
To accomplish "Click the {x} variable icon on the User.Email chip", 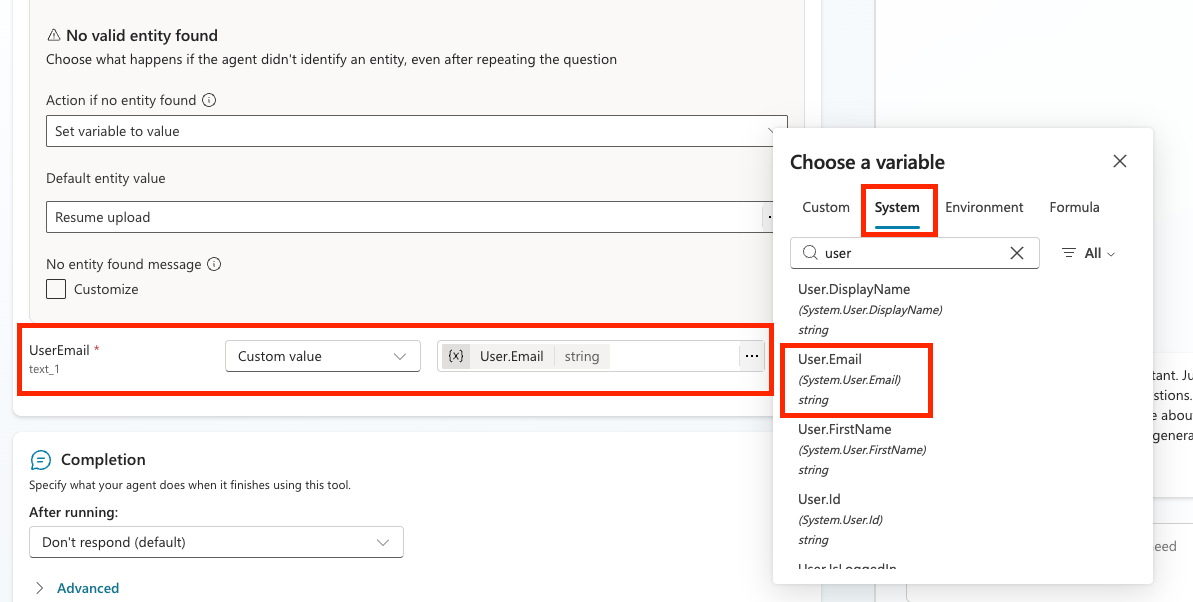I will point(456,356).
